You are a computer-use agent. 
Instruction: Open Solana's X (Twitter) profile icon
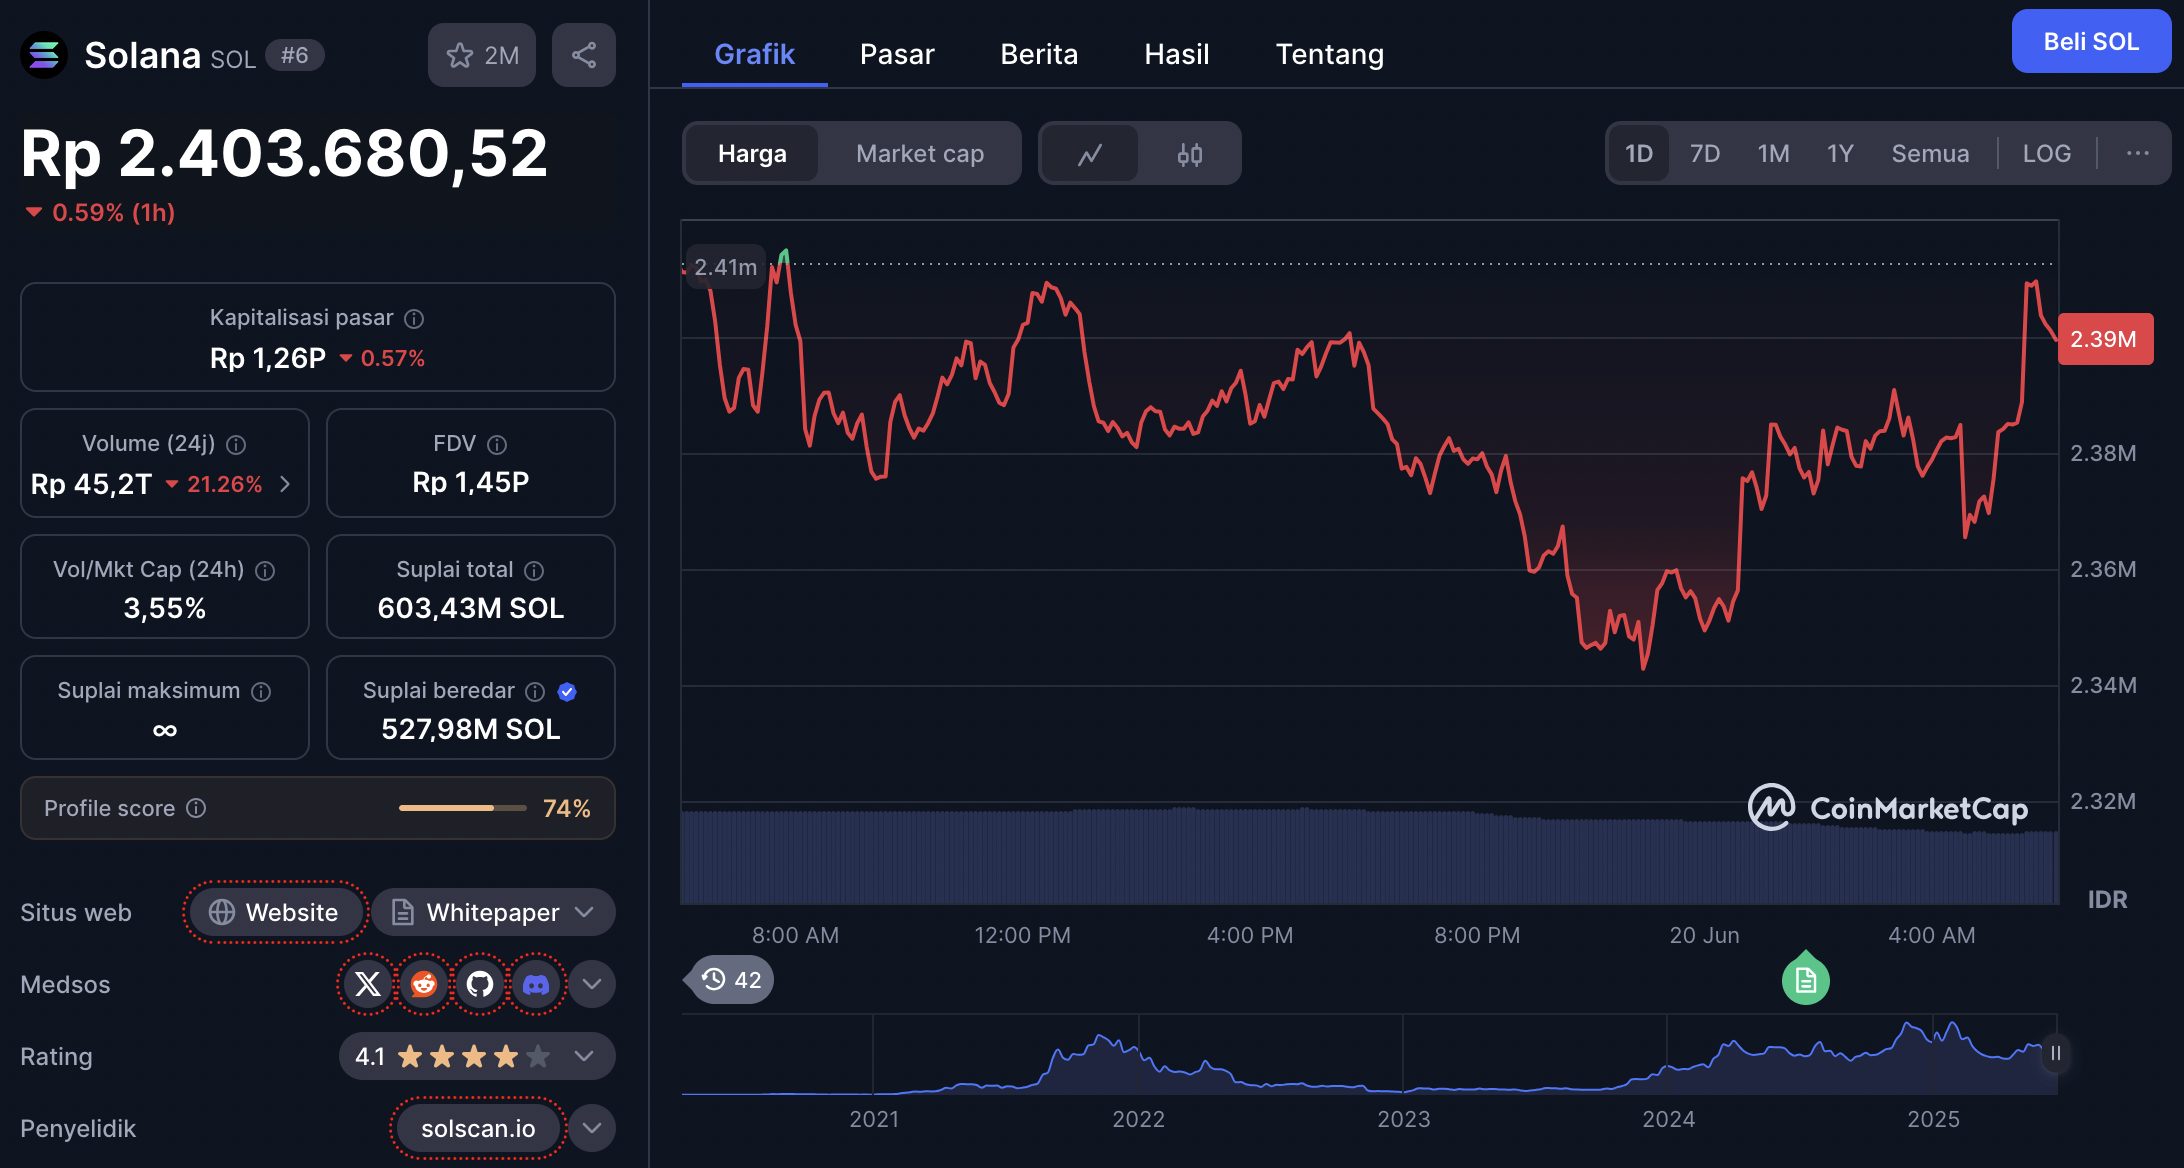pyautogui.click(x=368, y=984)
